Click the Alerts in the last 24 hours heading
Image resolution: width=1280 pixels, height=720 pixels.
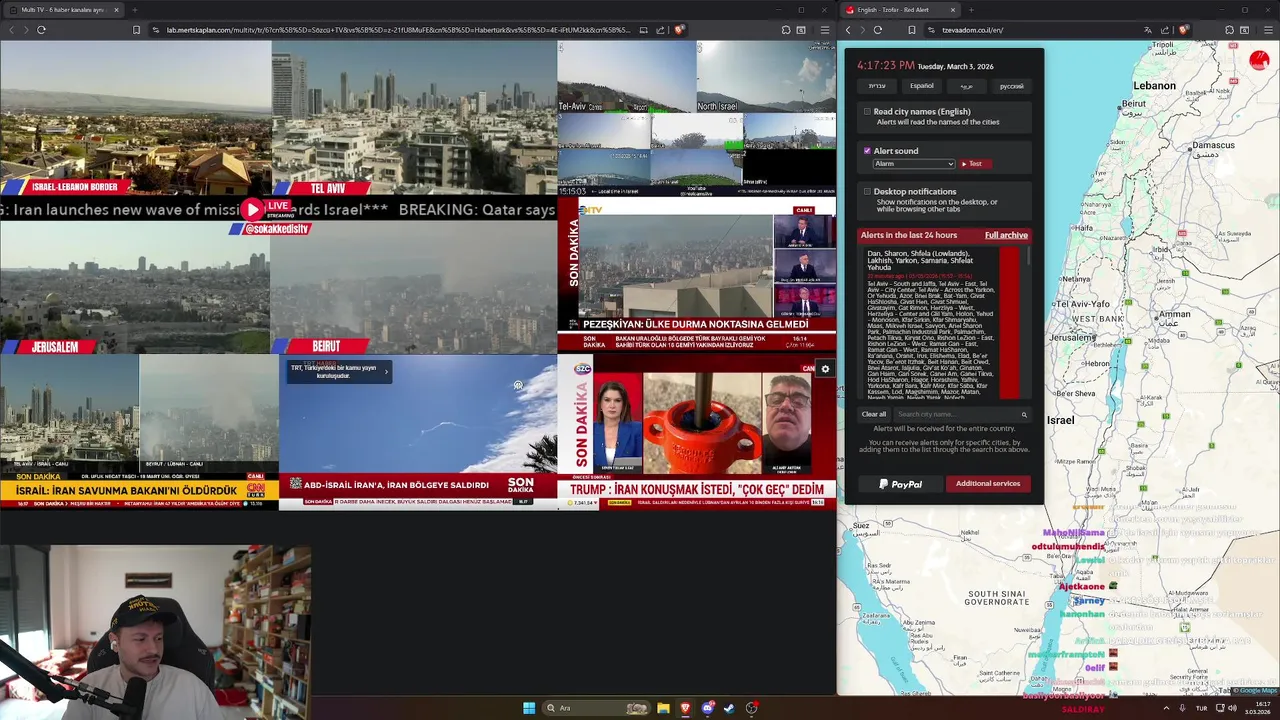tap(909, 235)
